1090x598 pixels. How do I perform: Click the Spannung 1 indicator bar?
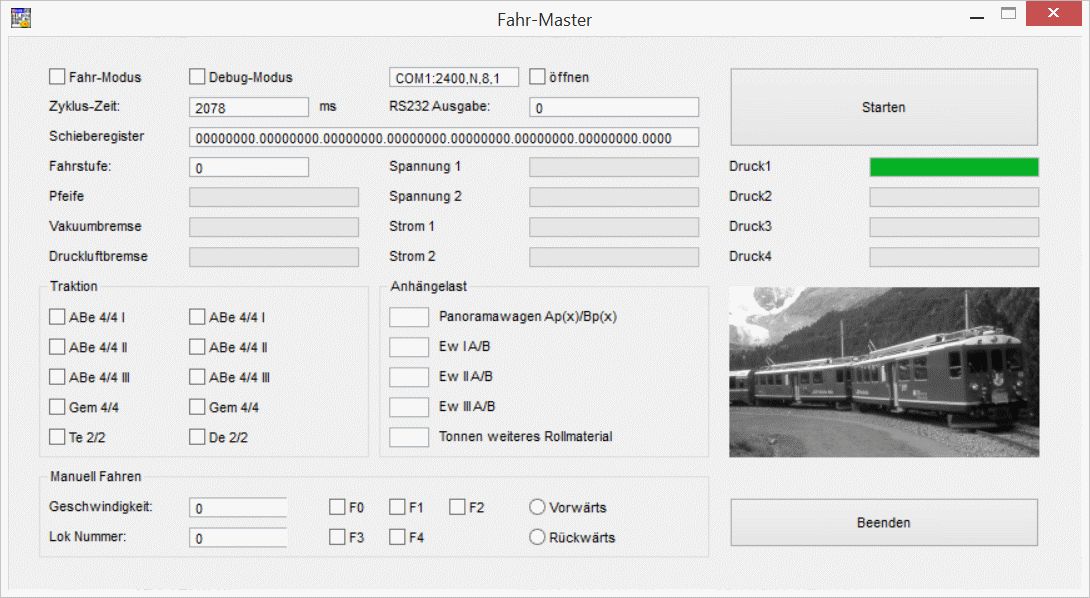coord(614,167)
